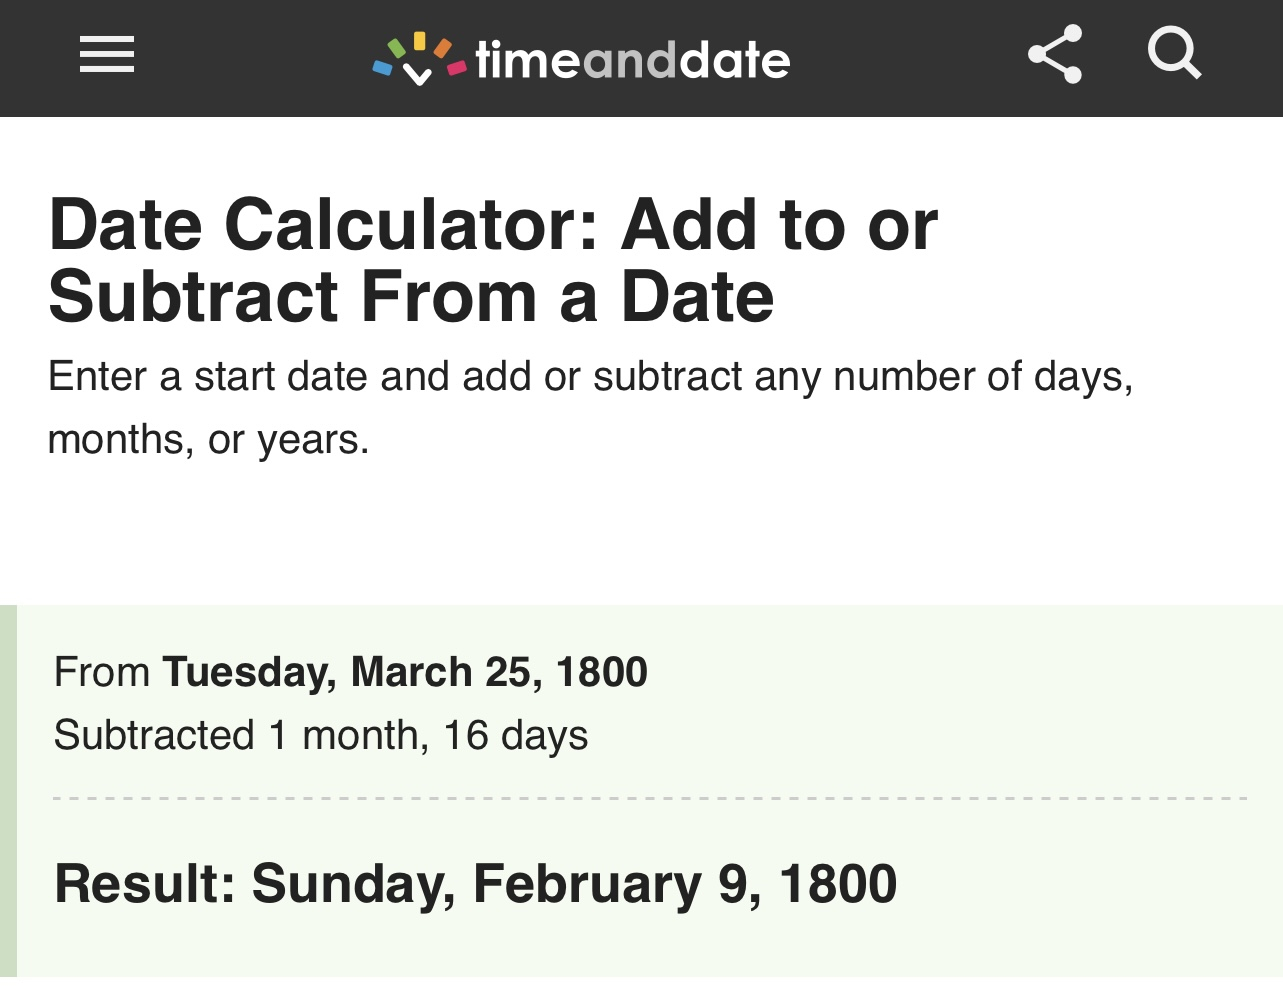This screenshot has width=1283, height=990.
Task: Click the word "From" in the result box
Action: 102,672
